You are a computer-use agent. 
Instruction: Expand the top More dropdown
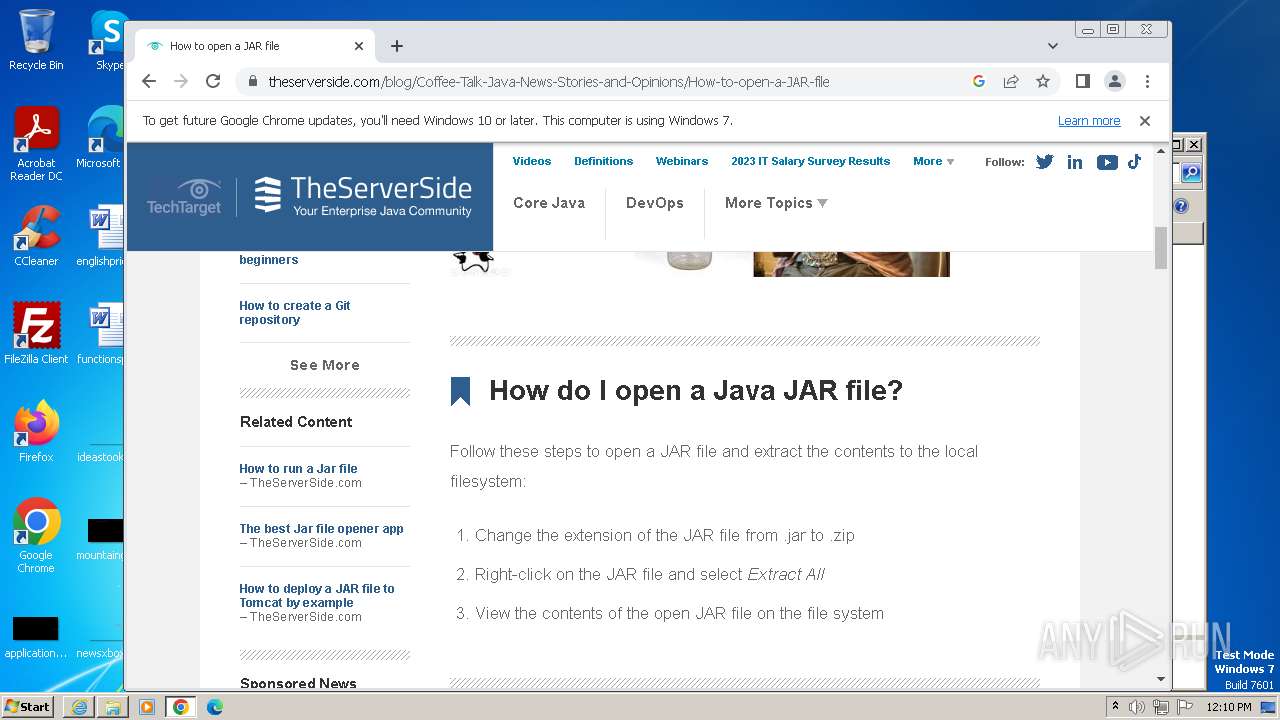tap(933, 161)
